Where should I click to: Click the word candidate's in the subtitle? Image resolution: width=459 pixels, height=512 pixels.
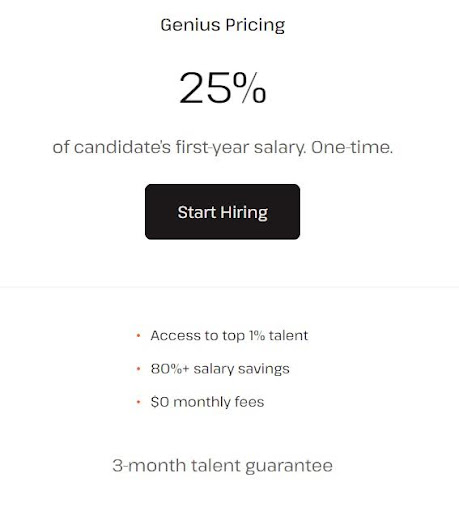[122, 147]
